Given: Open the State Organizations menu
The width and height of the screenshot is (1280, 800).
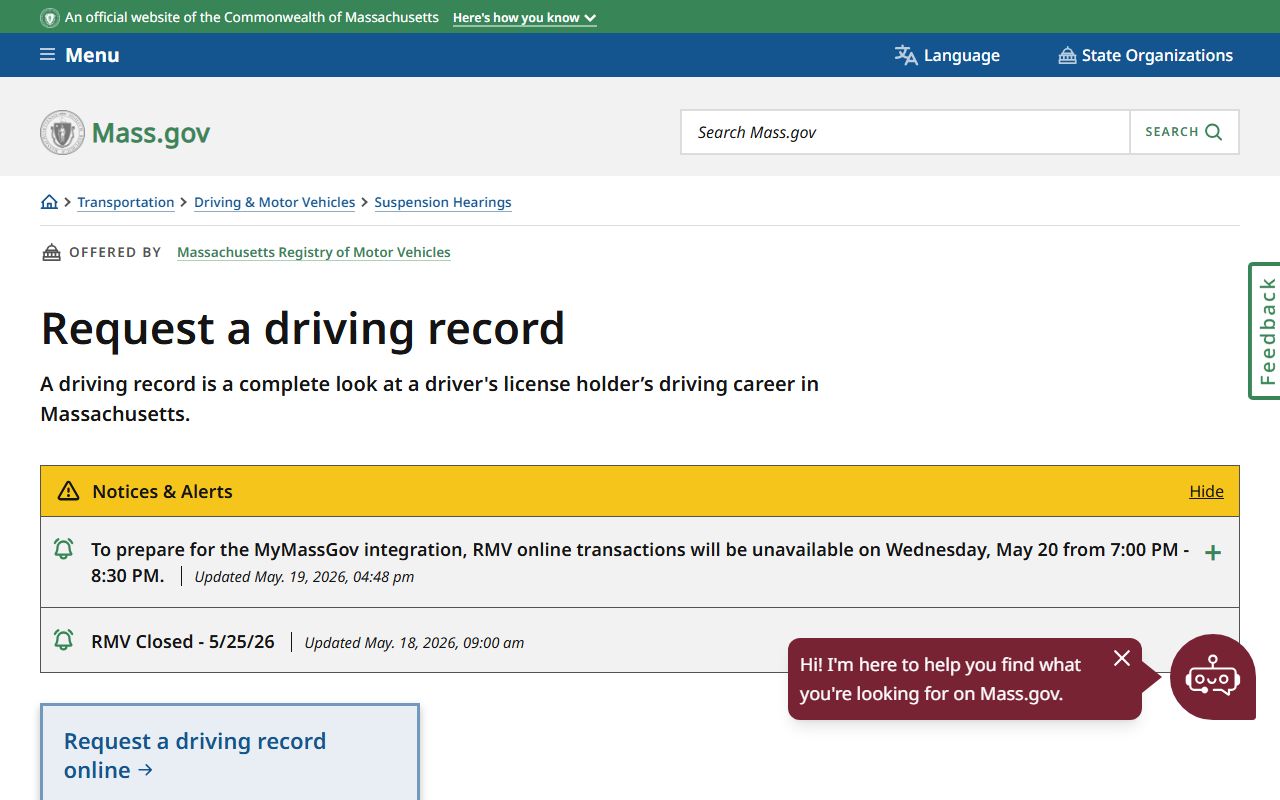Looking at the screenshot, I should pos(1145,55).
